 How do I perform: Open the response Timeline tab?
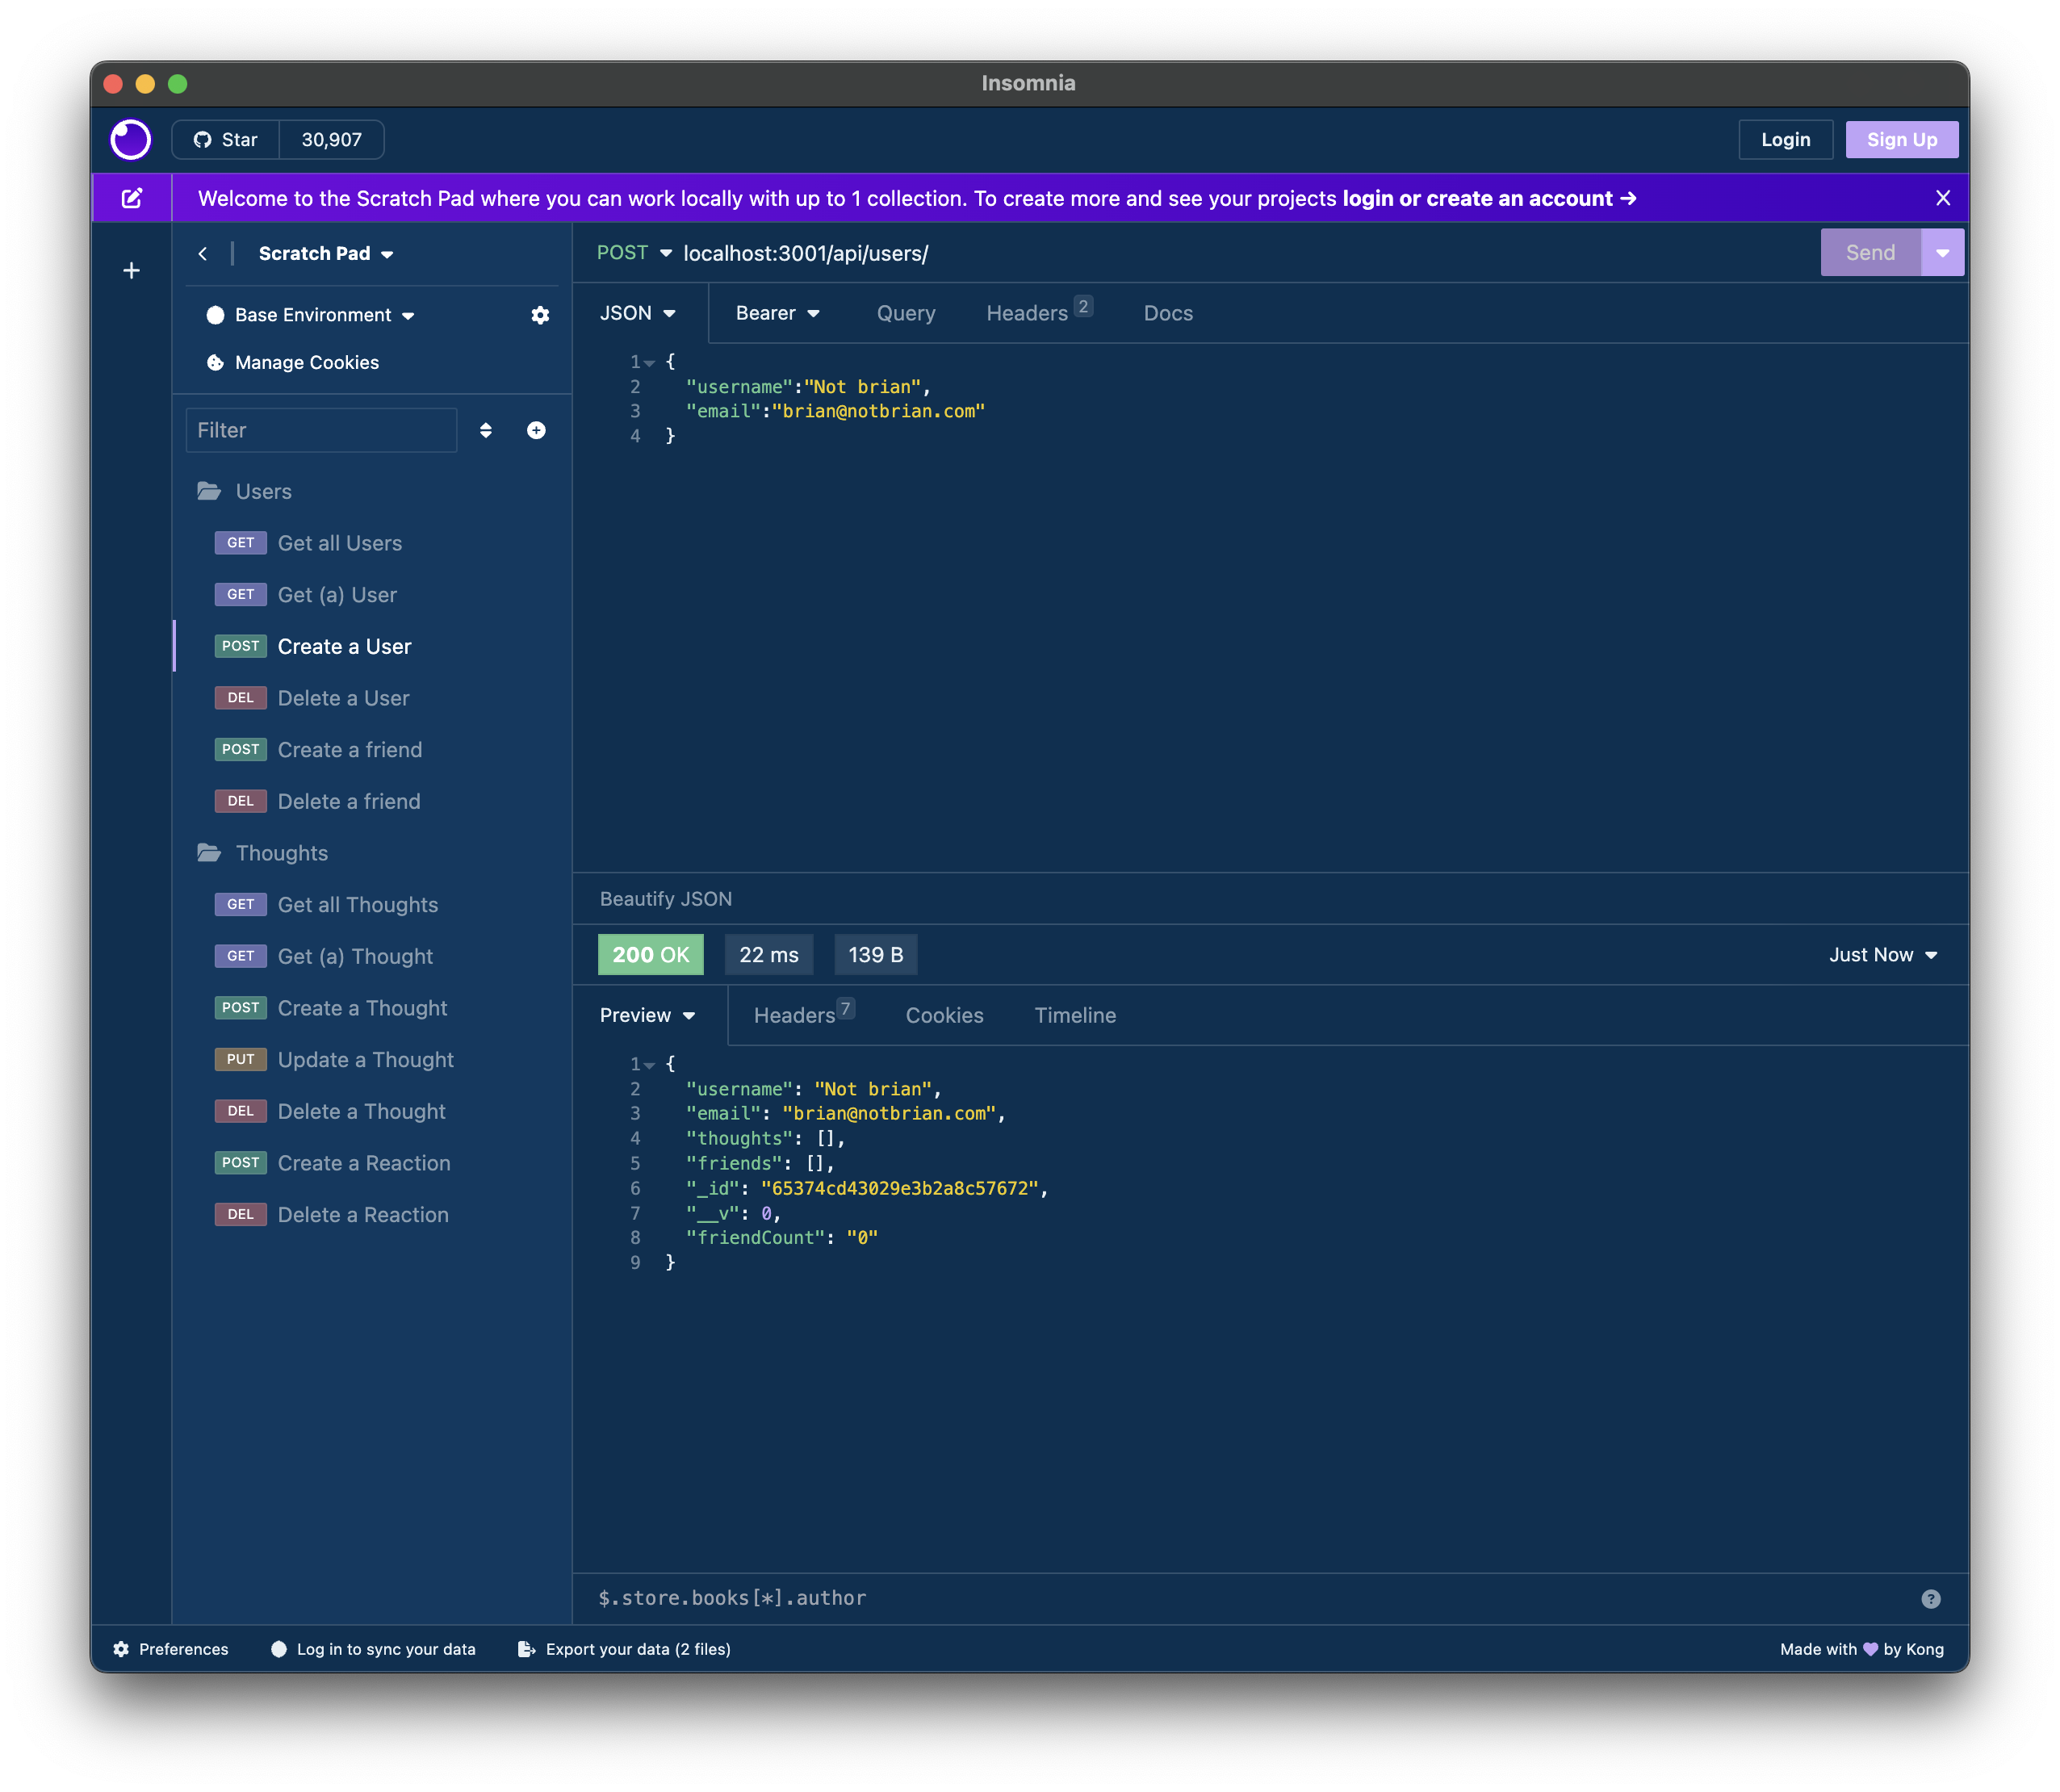(1075, 1015)
